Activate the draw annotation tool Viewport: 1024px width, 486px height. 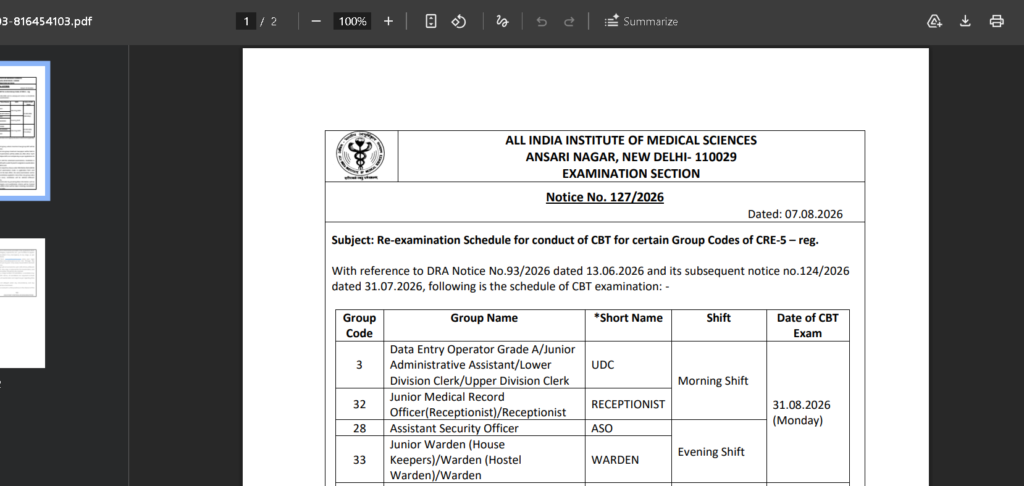[502, 22]
